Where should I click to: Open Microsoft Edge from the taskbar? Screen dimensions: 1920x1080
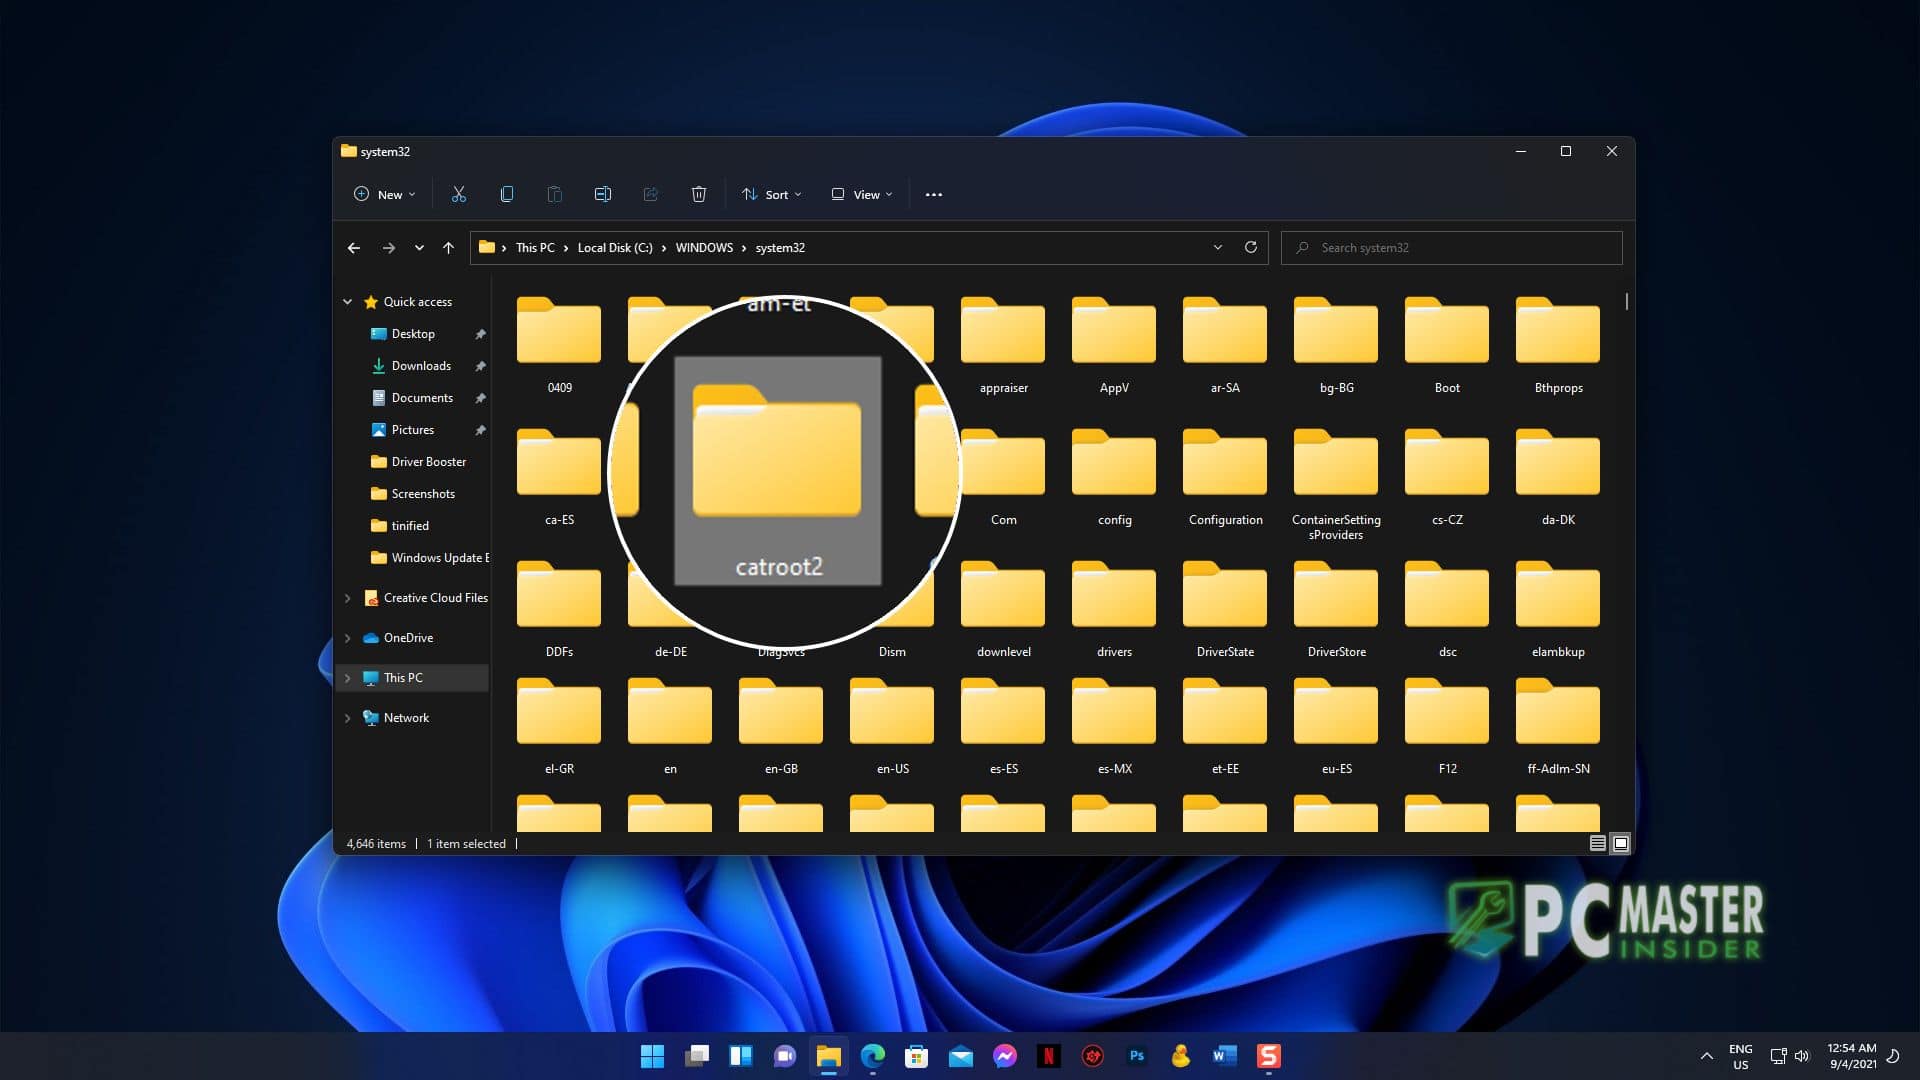[873, 1056]
